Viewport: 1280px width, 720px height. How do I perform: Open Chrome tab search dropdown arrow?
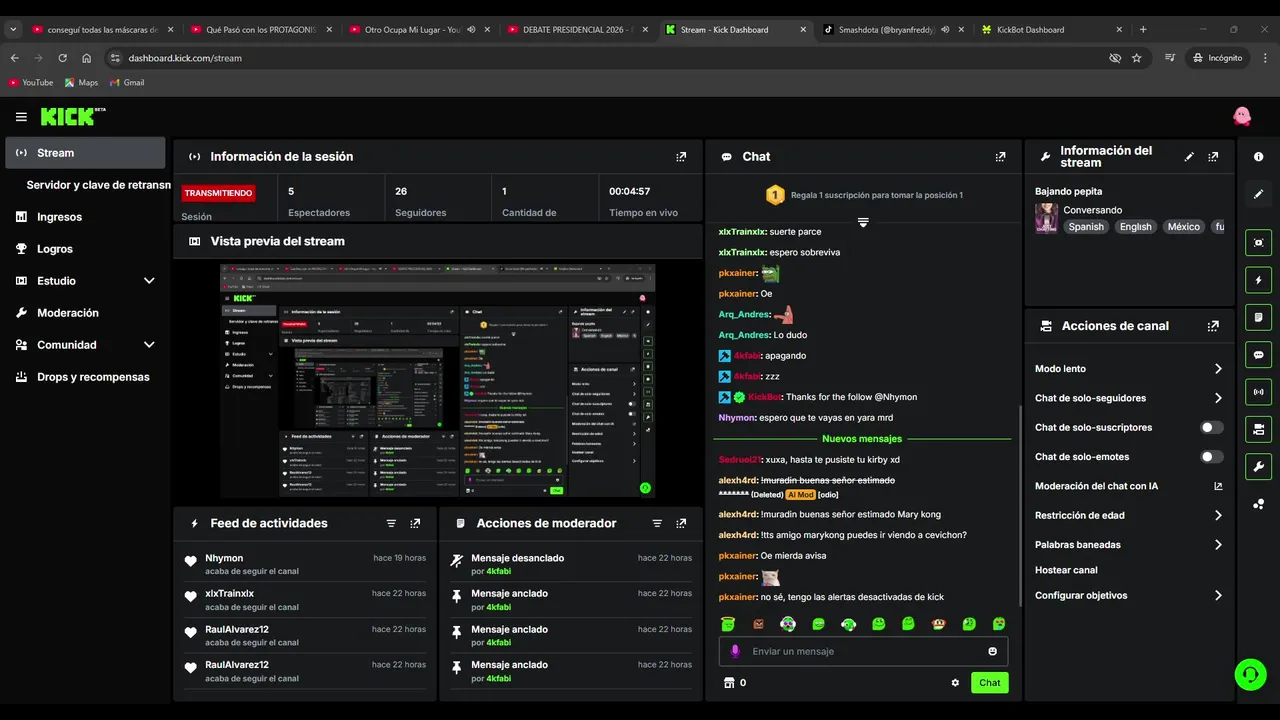13,30
